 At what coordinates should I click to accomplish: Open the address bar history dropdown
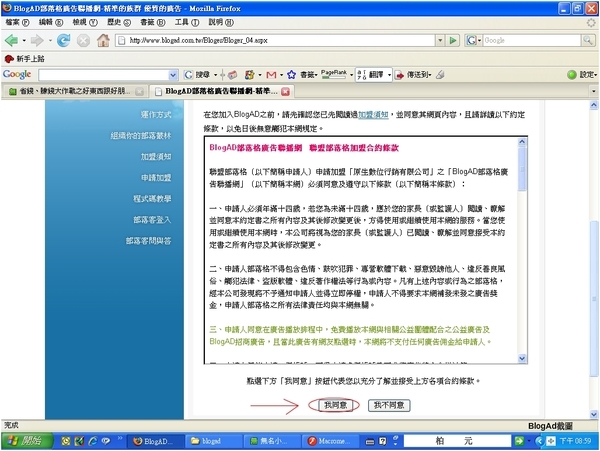click(440, 40)
